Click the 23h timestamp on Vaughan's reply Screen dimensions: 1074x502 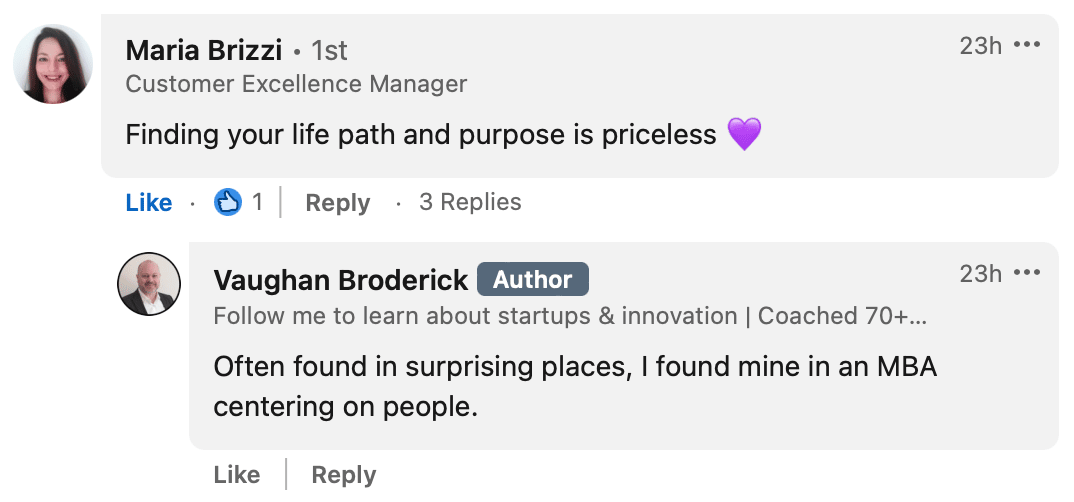click(981, 273)
